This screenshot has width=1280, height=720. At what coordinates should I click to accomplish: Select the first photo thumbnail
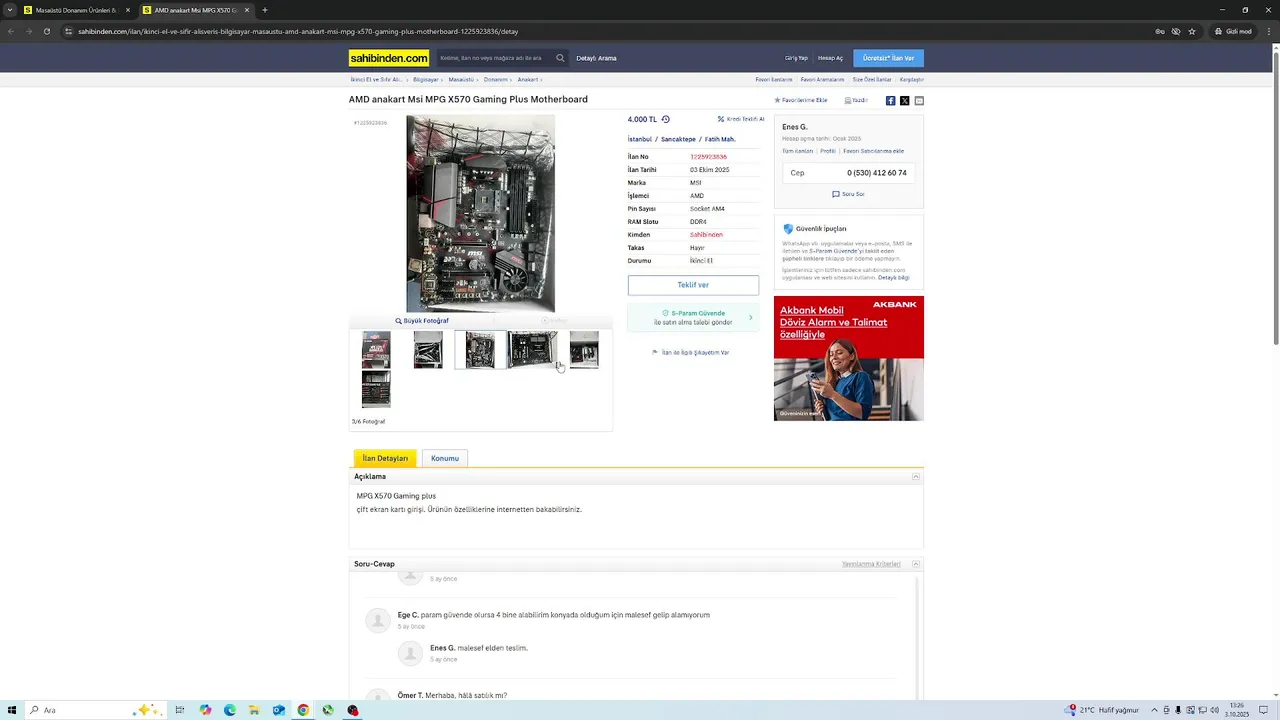click(376, 350)
